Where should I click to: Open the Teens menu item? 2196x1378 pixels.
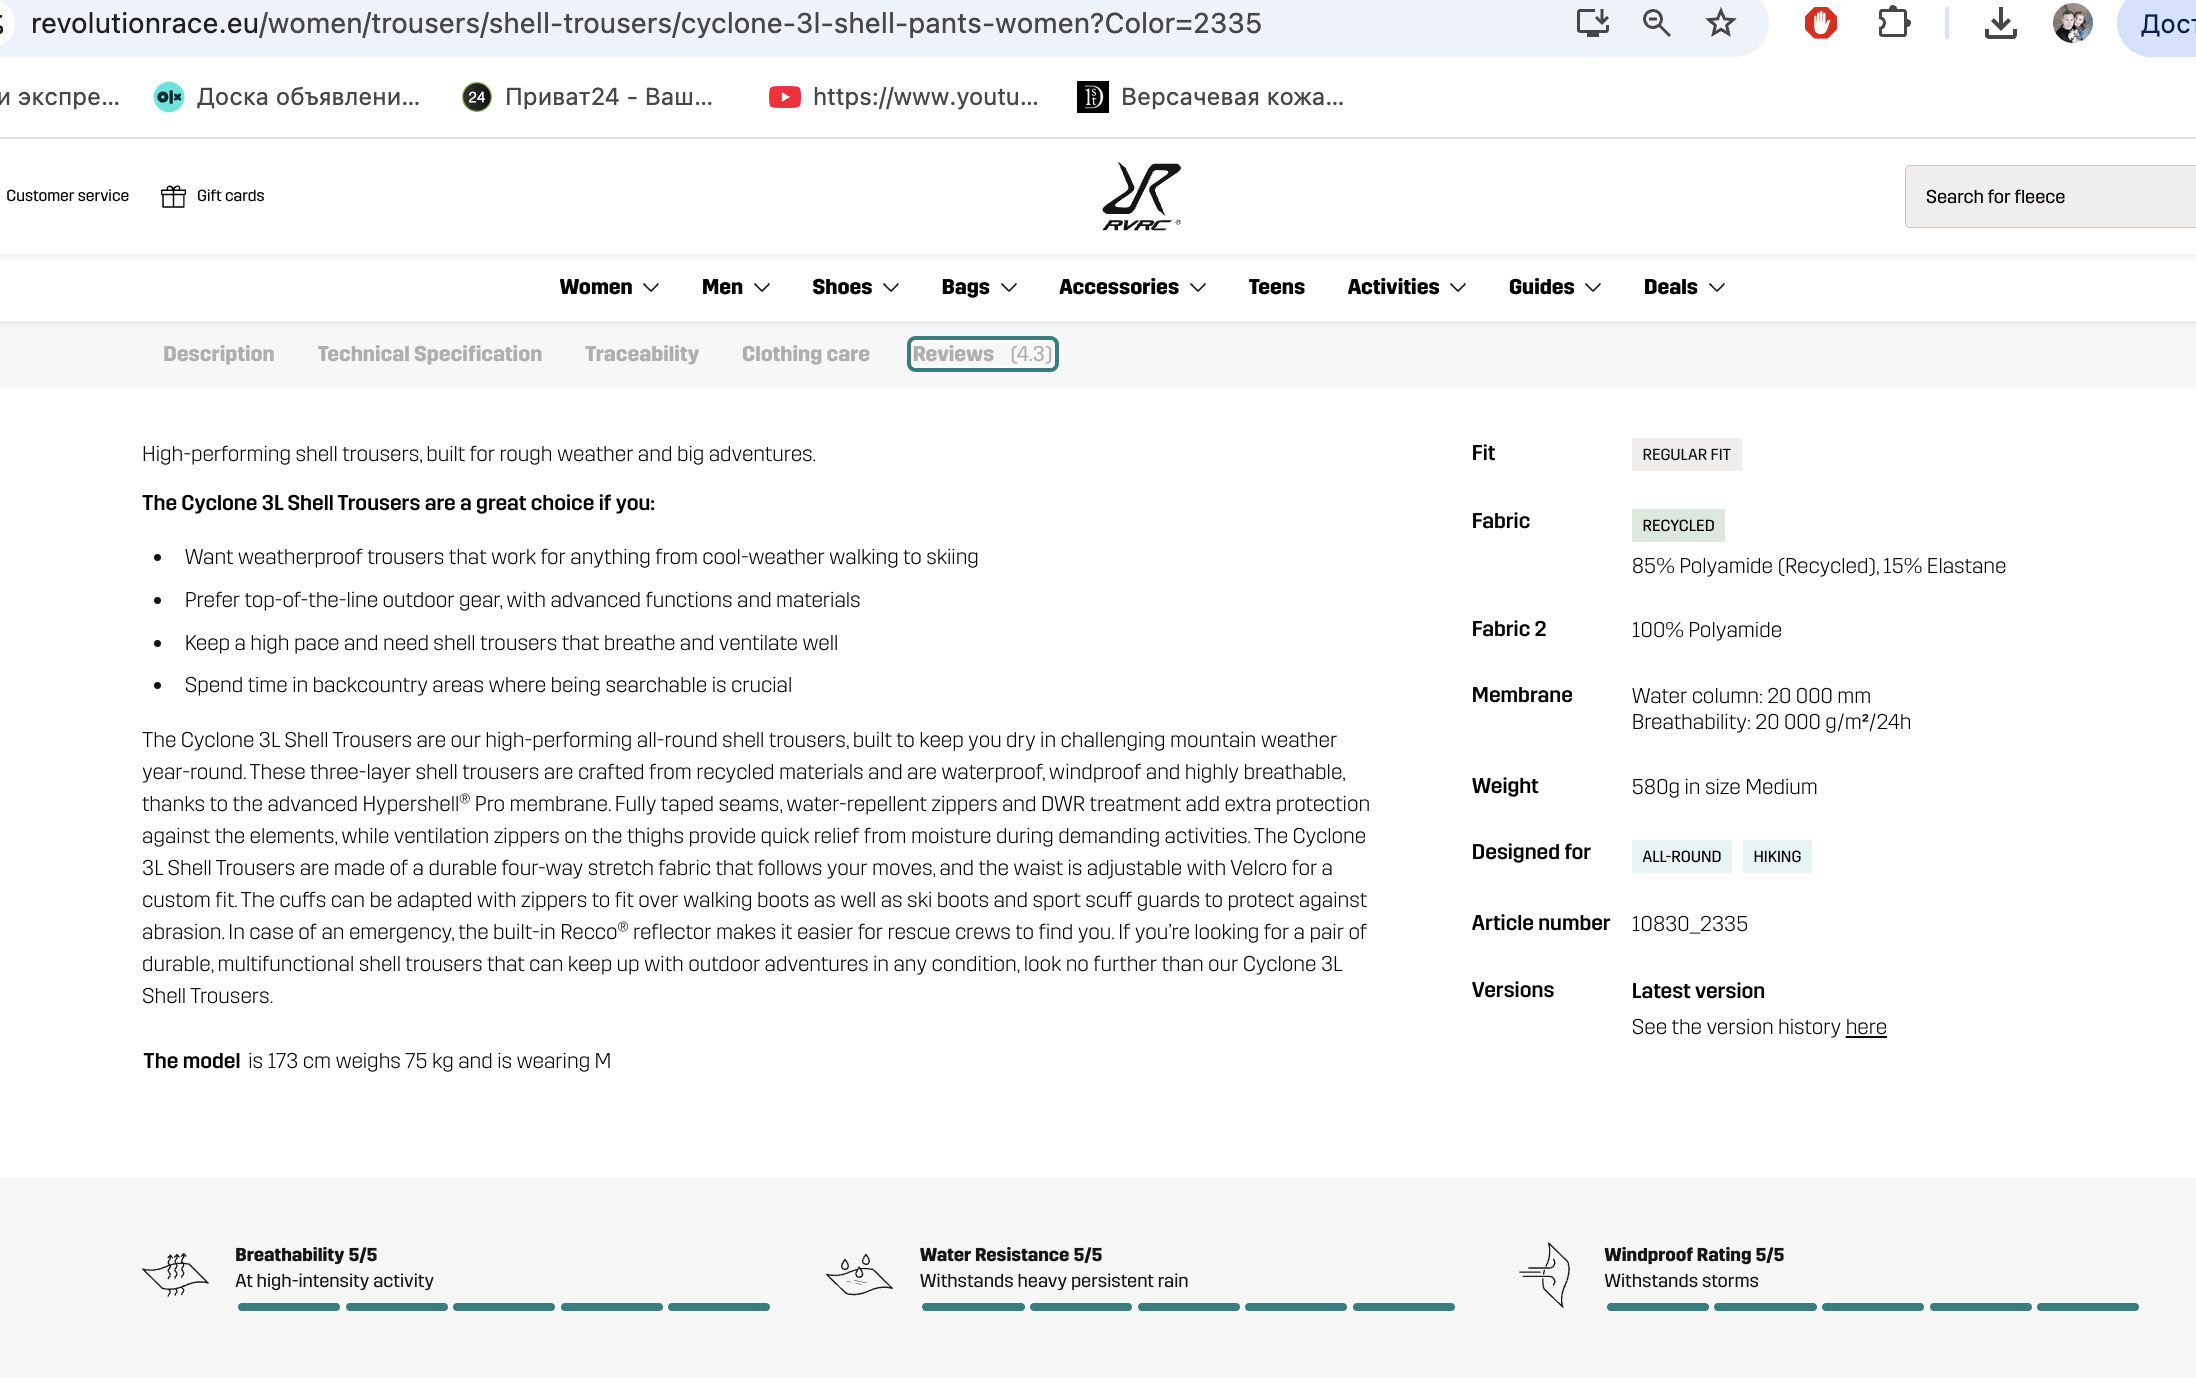[1276, 287]
